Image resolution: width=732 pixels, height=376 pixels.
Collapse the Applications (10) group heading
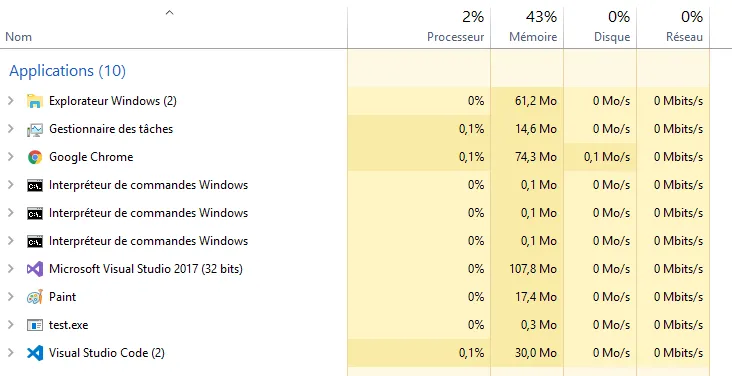click(x=68, y=71)
